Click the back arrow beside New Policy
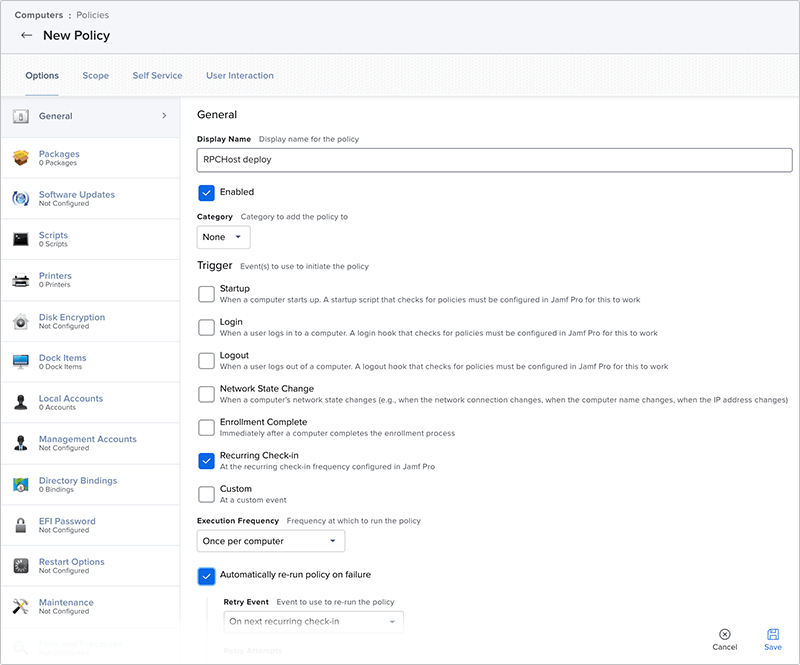This screenshot has width=800, height=665. point(26,35)
